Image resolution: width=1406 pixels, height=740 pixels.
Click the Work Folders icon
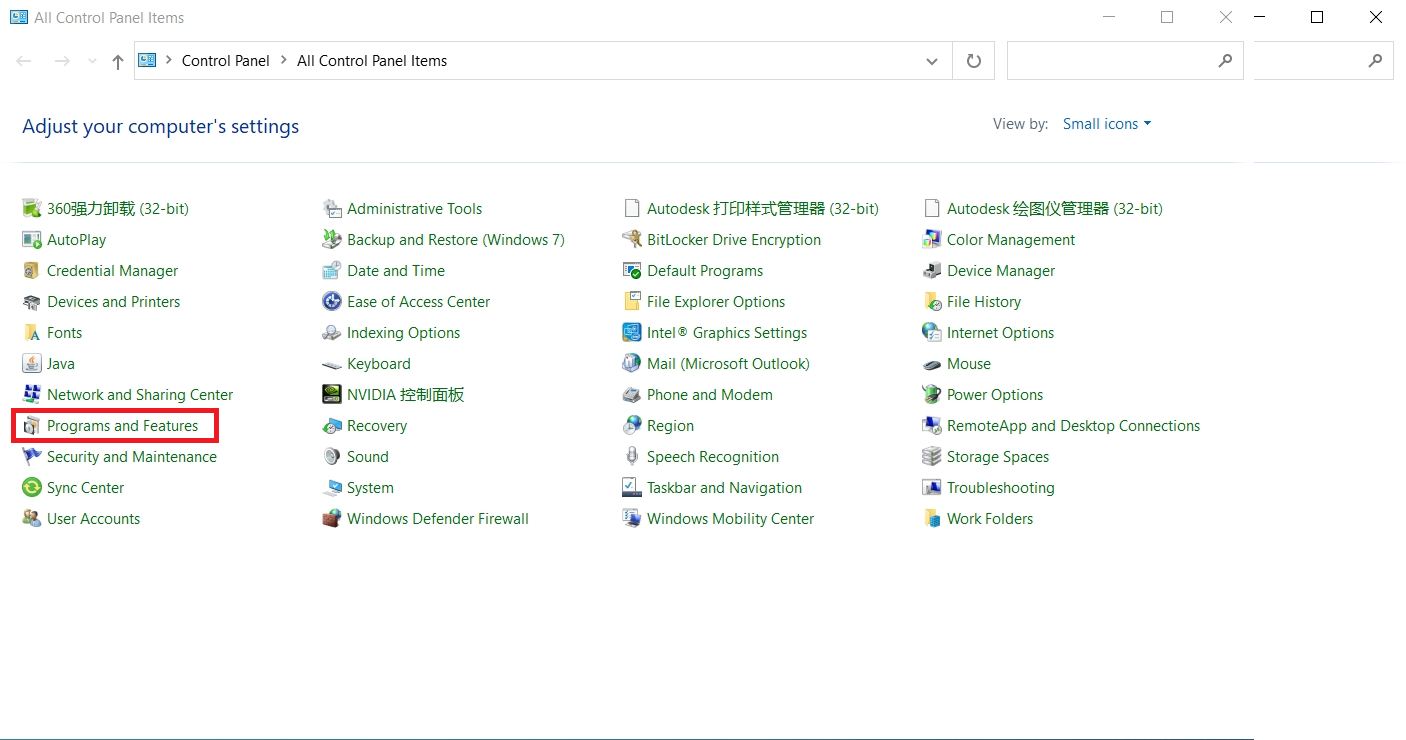[x=931, y=518]
